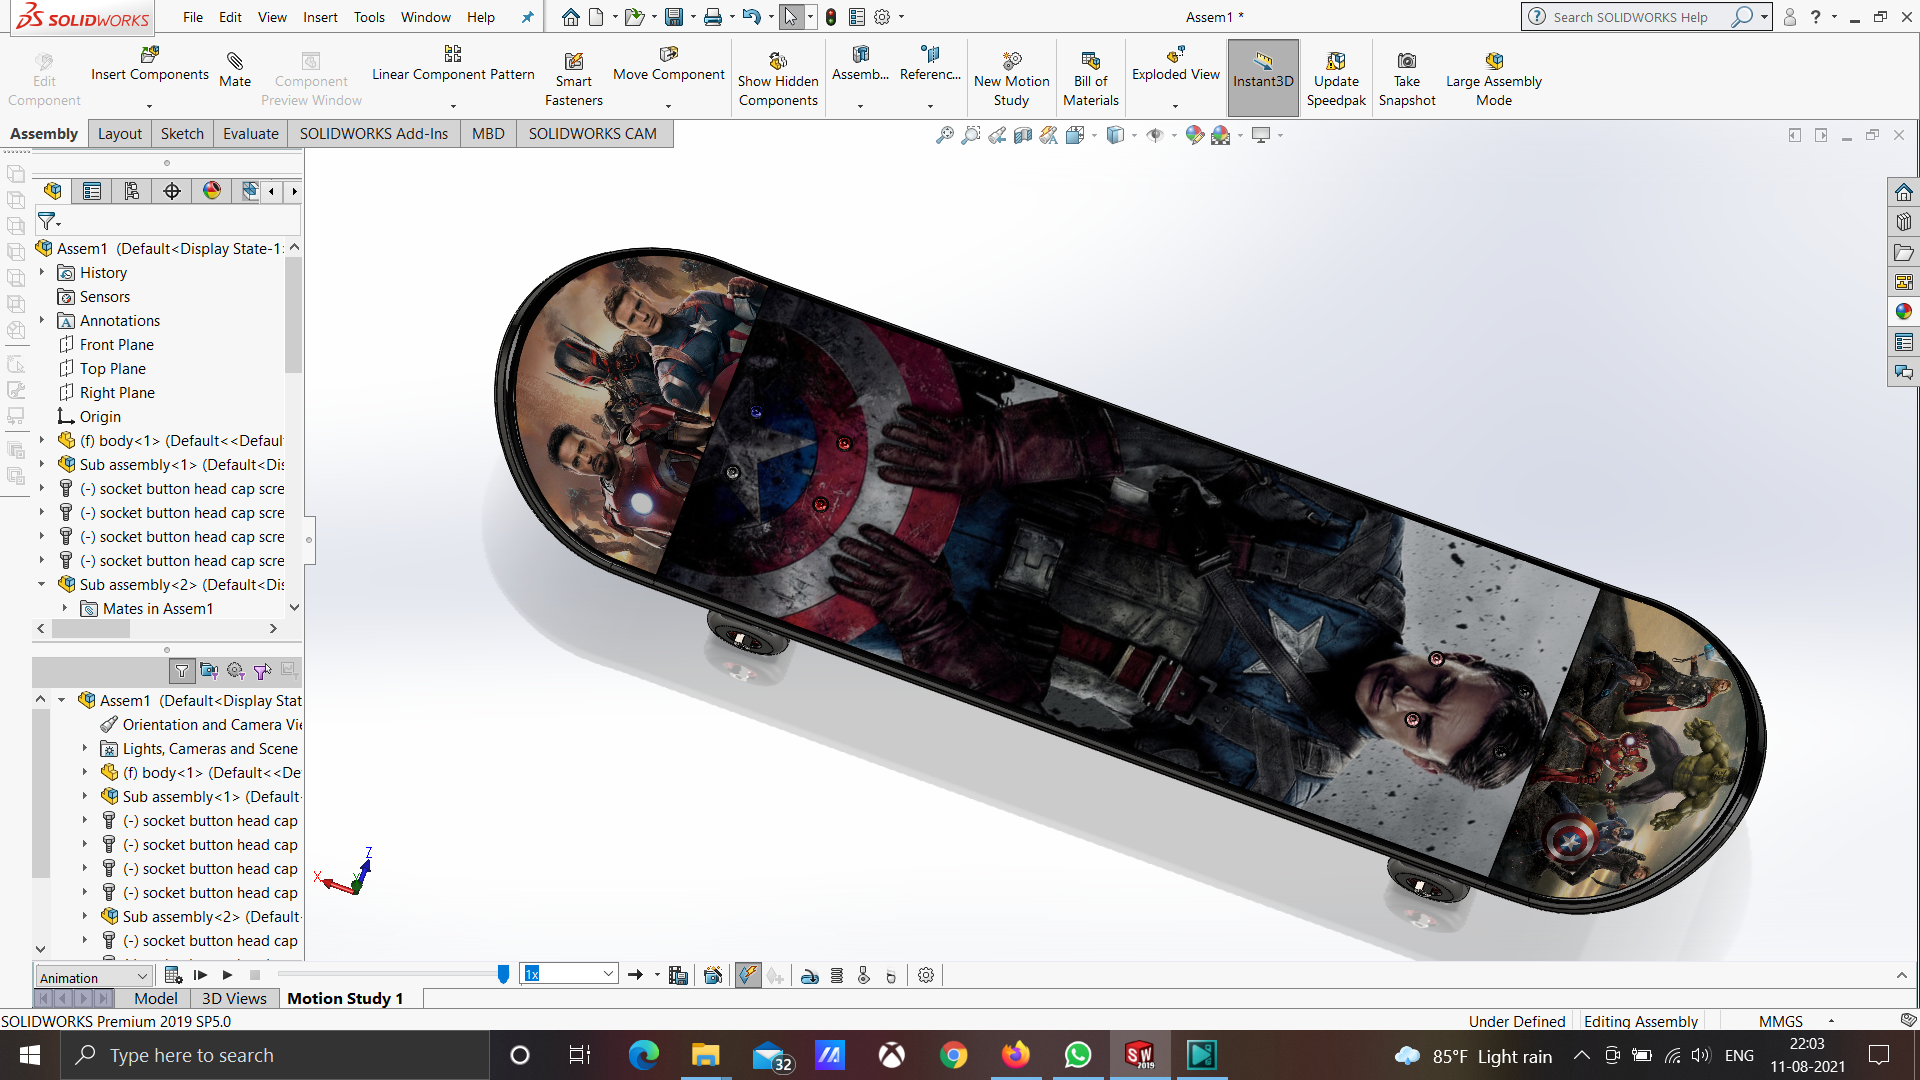
Task: Play the animation
Action: [x=228, y=975]
